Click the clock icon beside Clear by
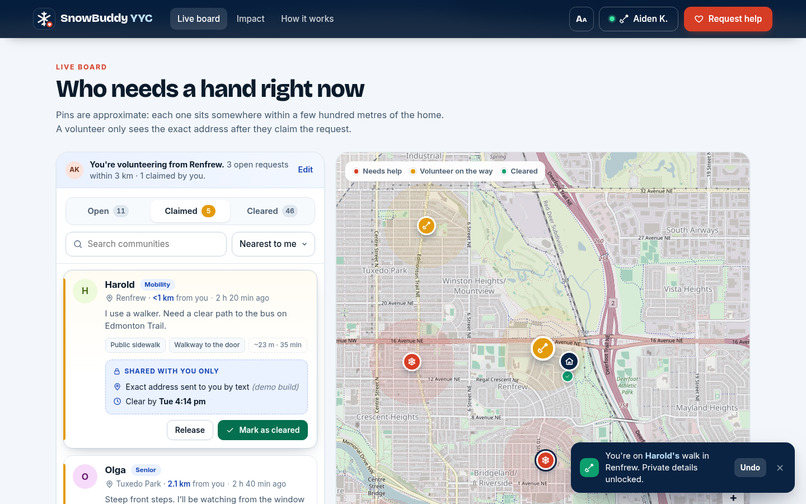806x504 pixels. coord(117,402)
